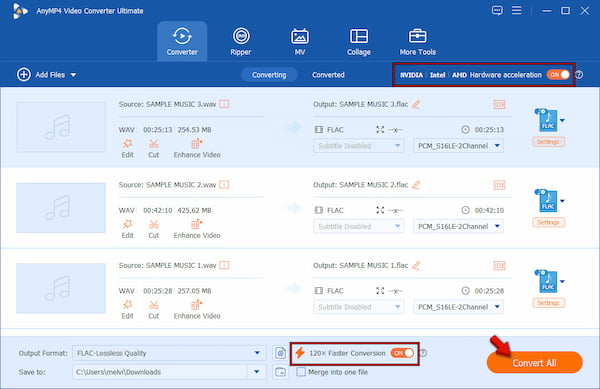Show source info for SAMPLE MUSIC 1.wav

(224, 265)
